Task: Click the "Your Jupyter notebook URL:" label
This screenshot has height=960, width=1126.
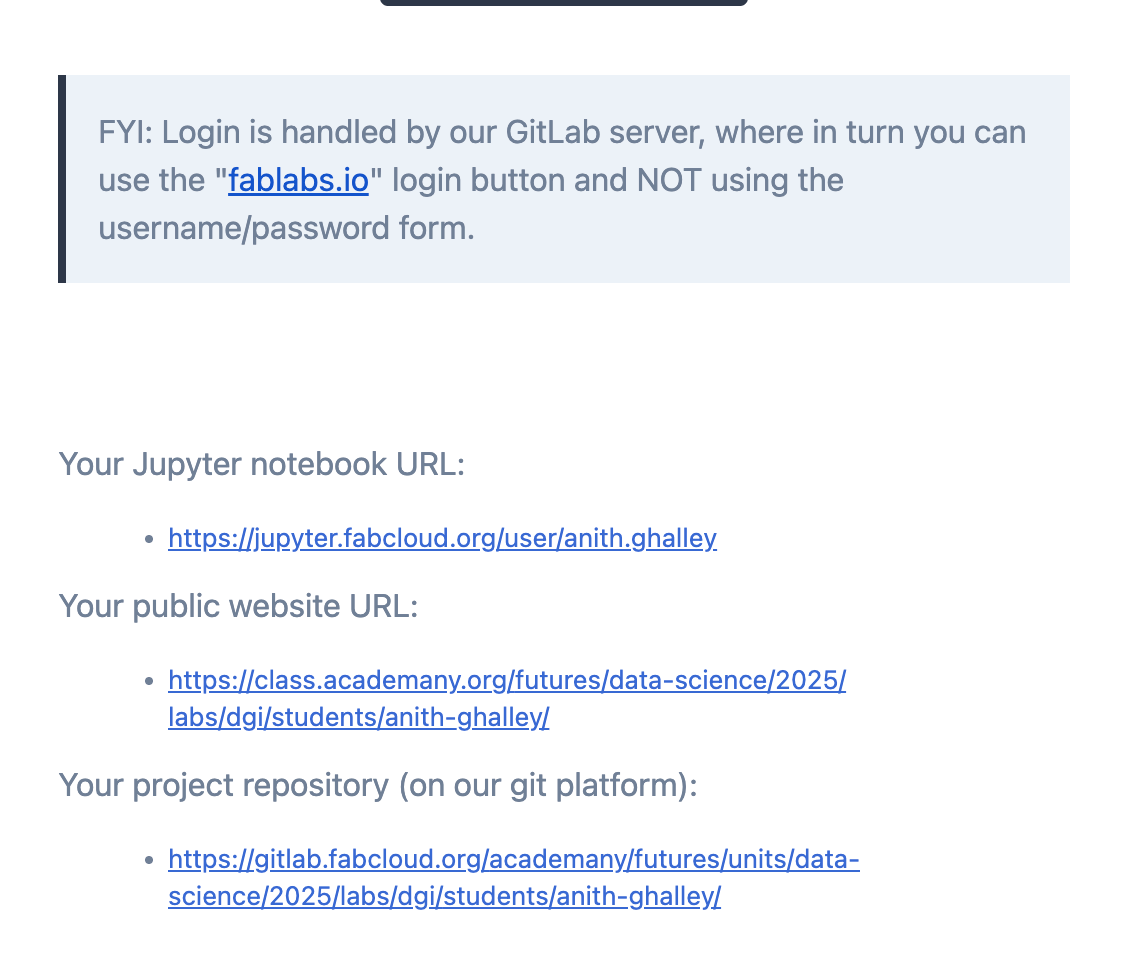Action: (261, 464)
